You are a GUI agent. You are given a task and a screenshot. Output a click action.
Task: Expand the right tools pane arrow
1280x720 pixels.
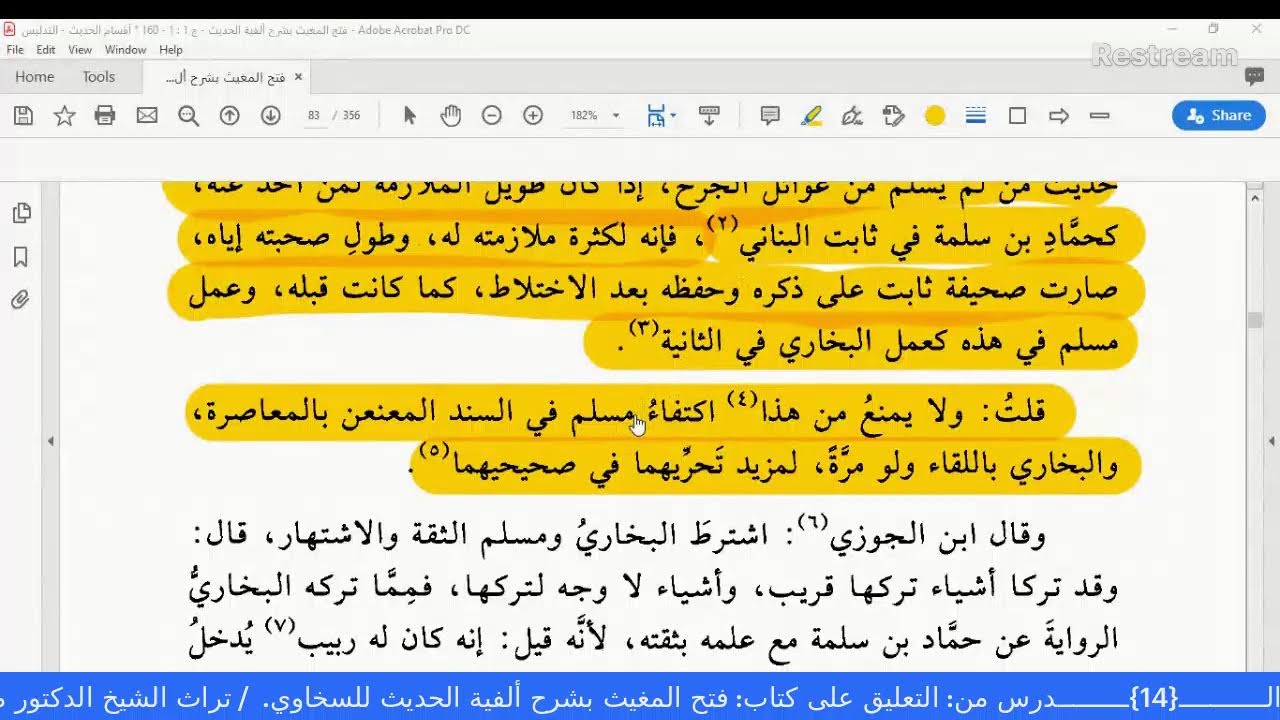pos(1272,441)
